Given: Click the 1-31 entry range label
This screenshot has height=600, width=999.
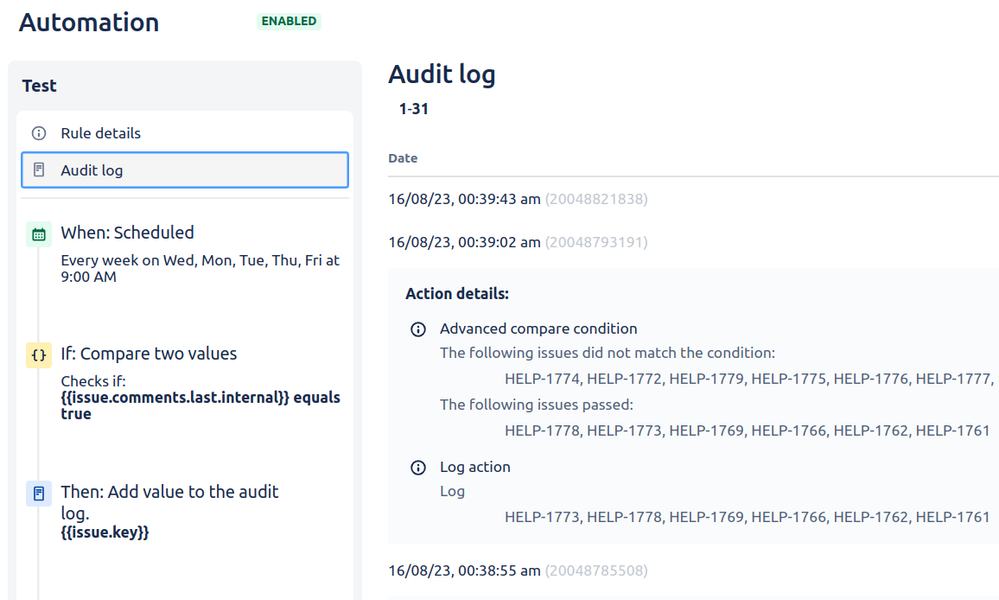Looking at the screenshot, I should click(414, 108).
